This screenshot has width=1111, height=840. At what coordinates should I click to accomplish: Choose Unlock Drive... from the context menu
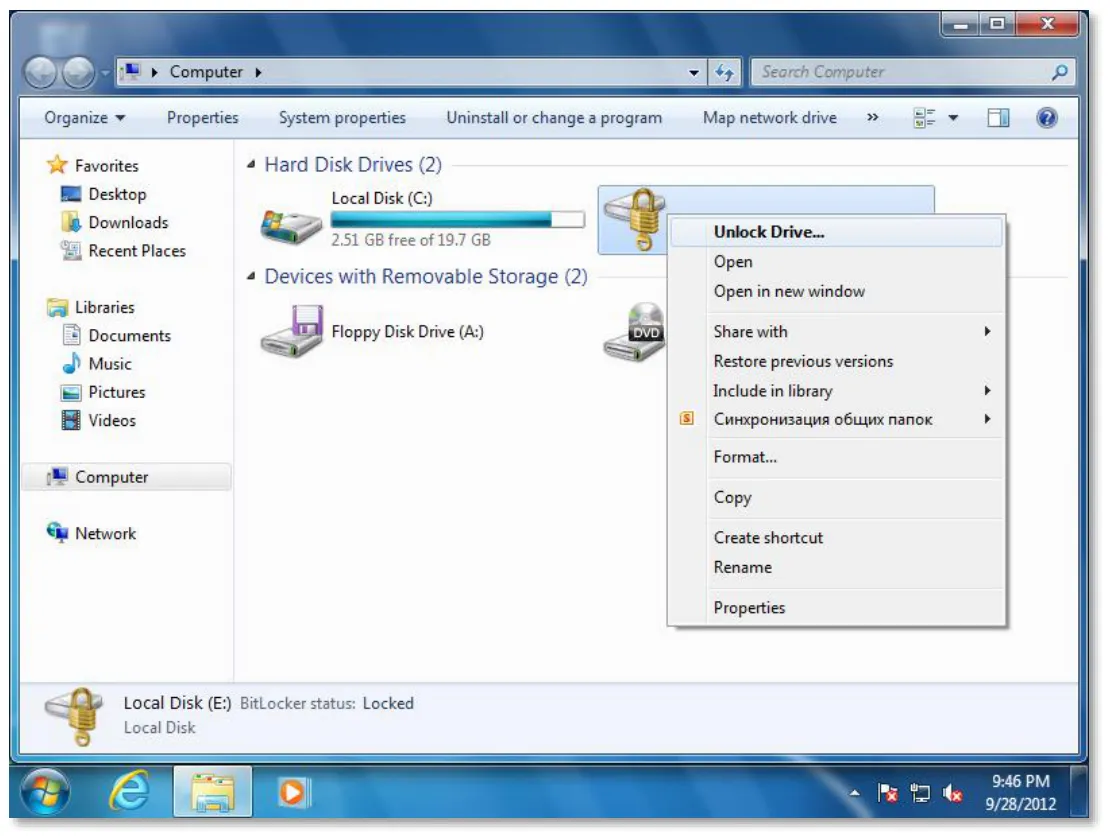click(x=836, y=232)
